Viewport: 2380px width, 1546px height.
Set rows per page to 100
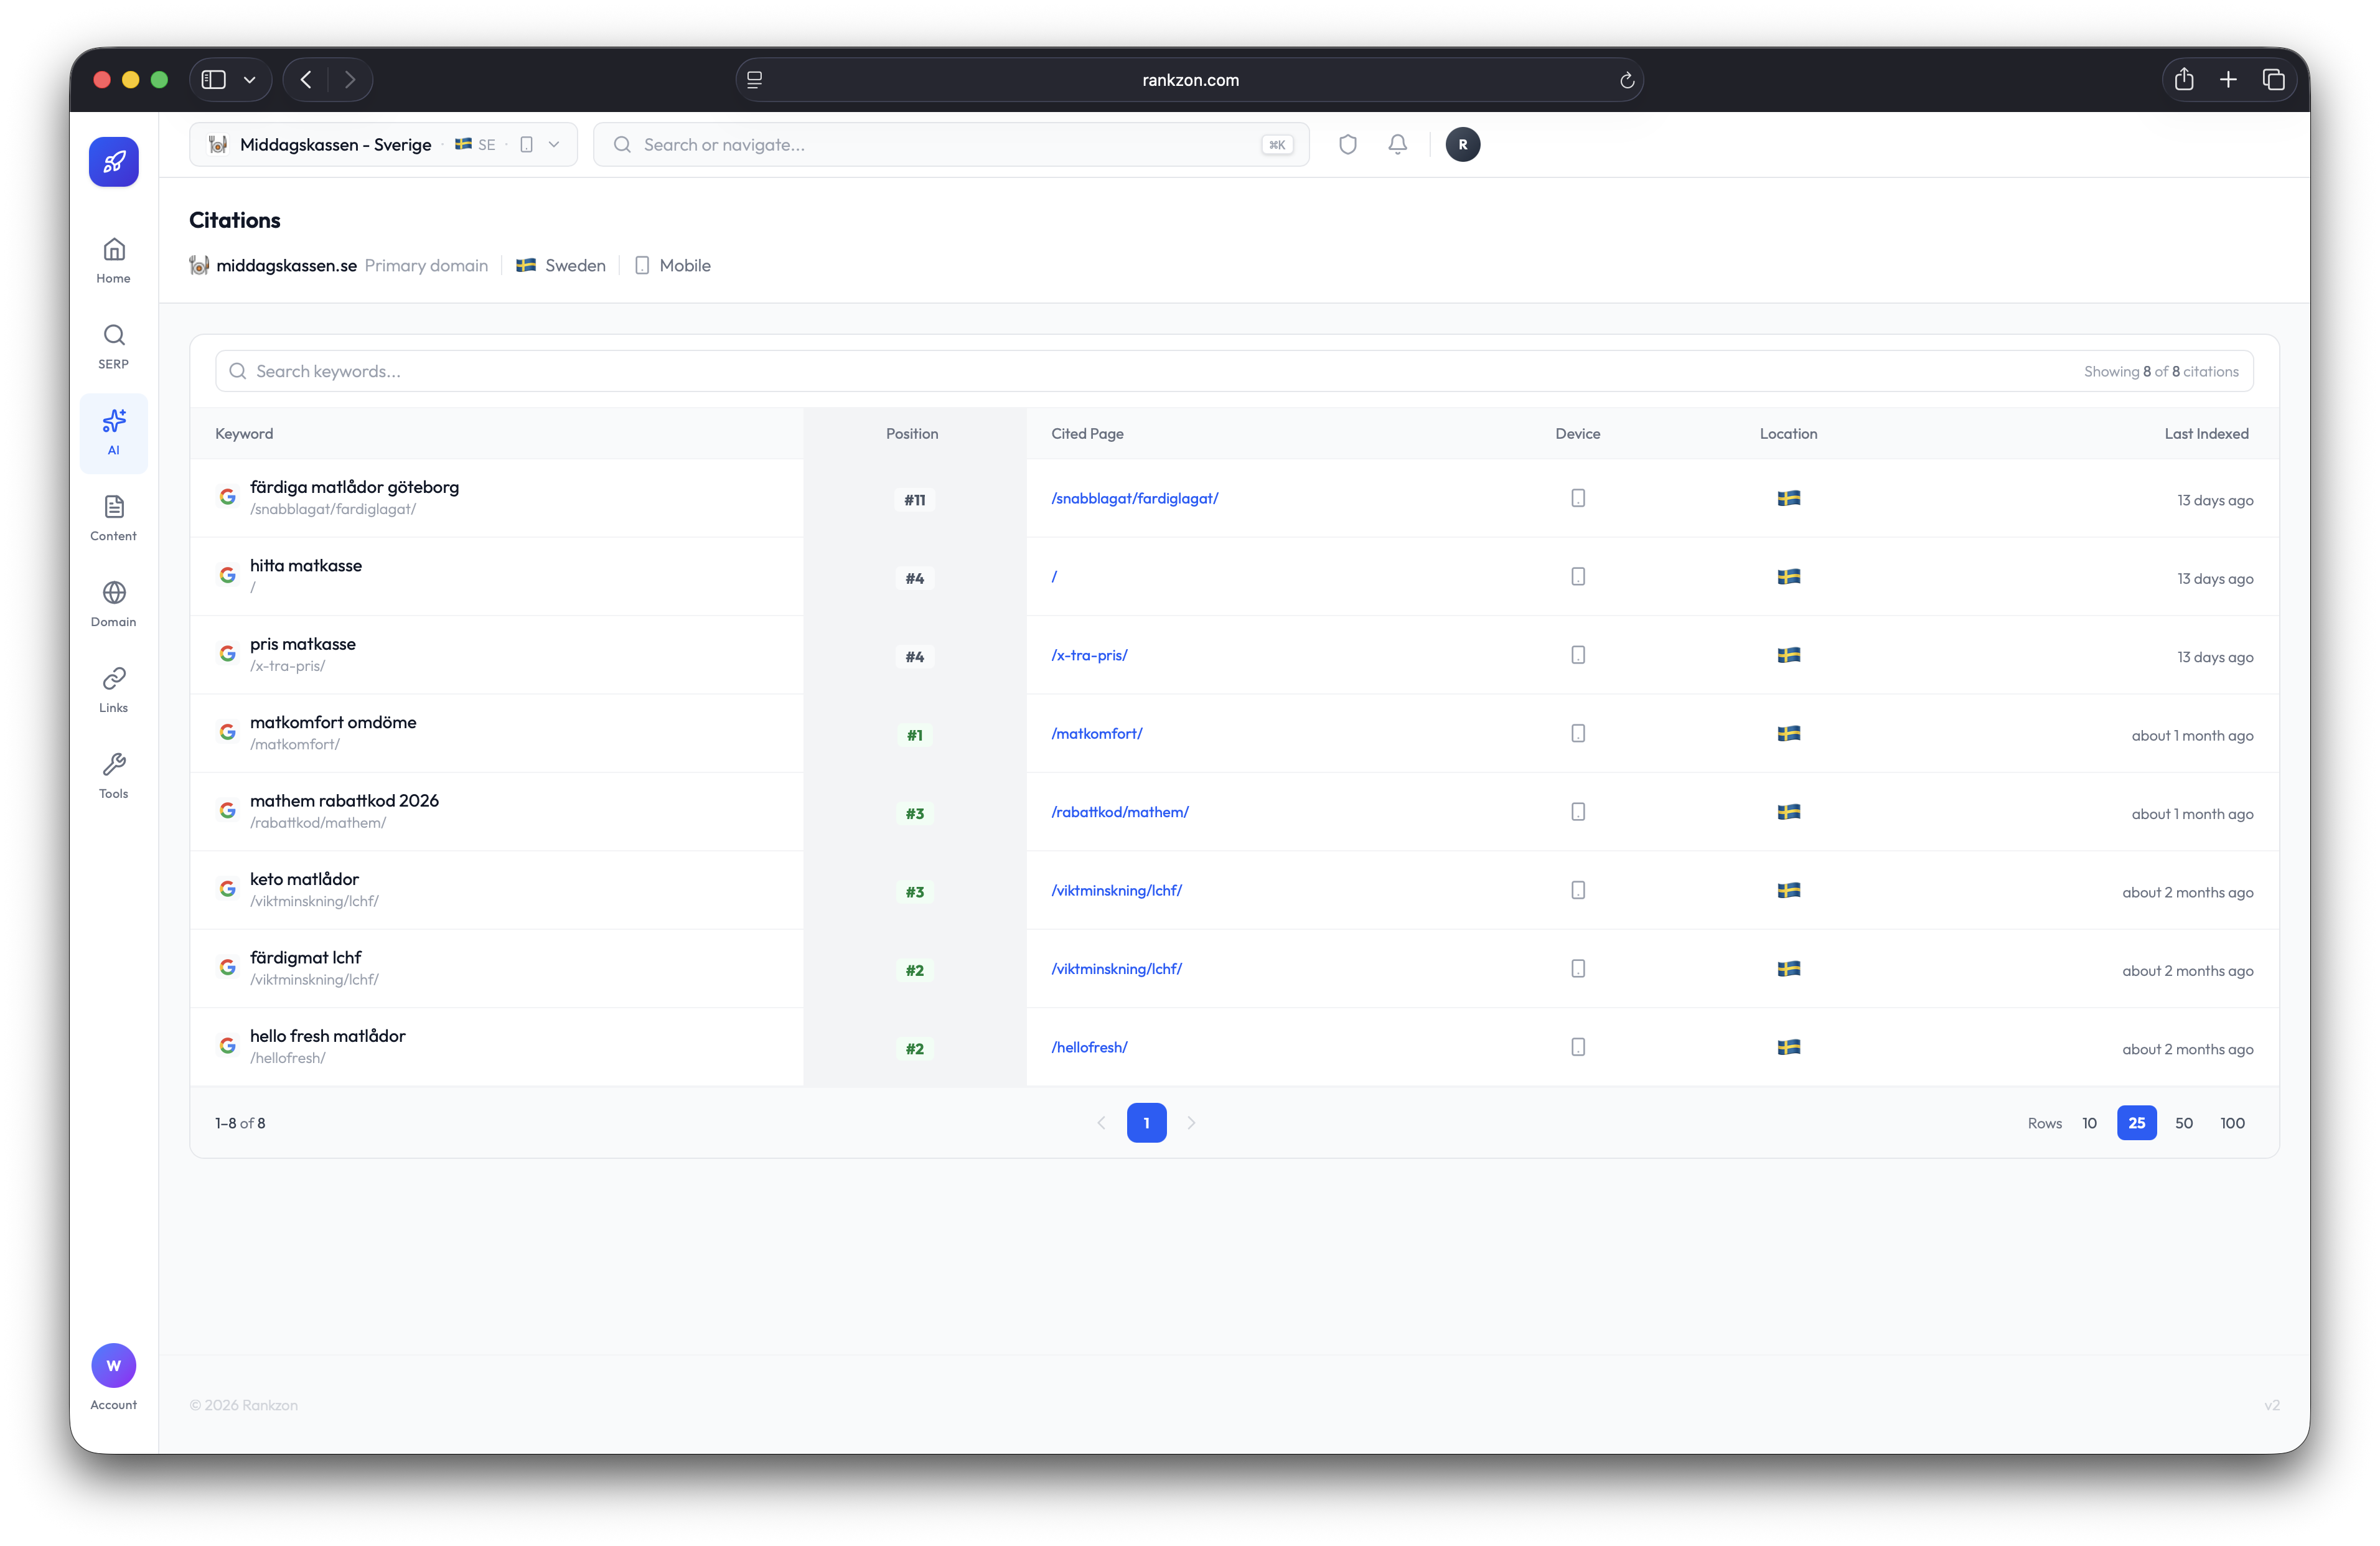click(x=2232, y=1123)
